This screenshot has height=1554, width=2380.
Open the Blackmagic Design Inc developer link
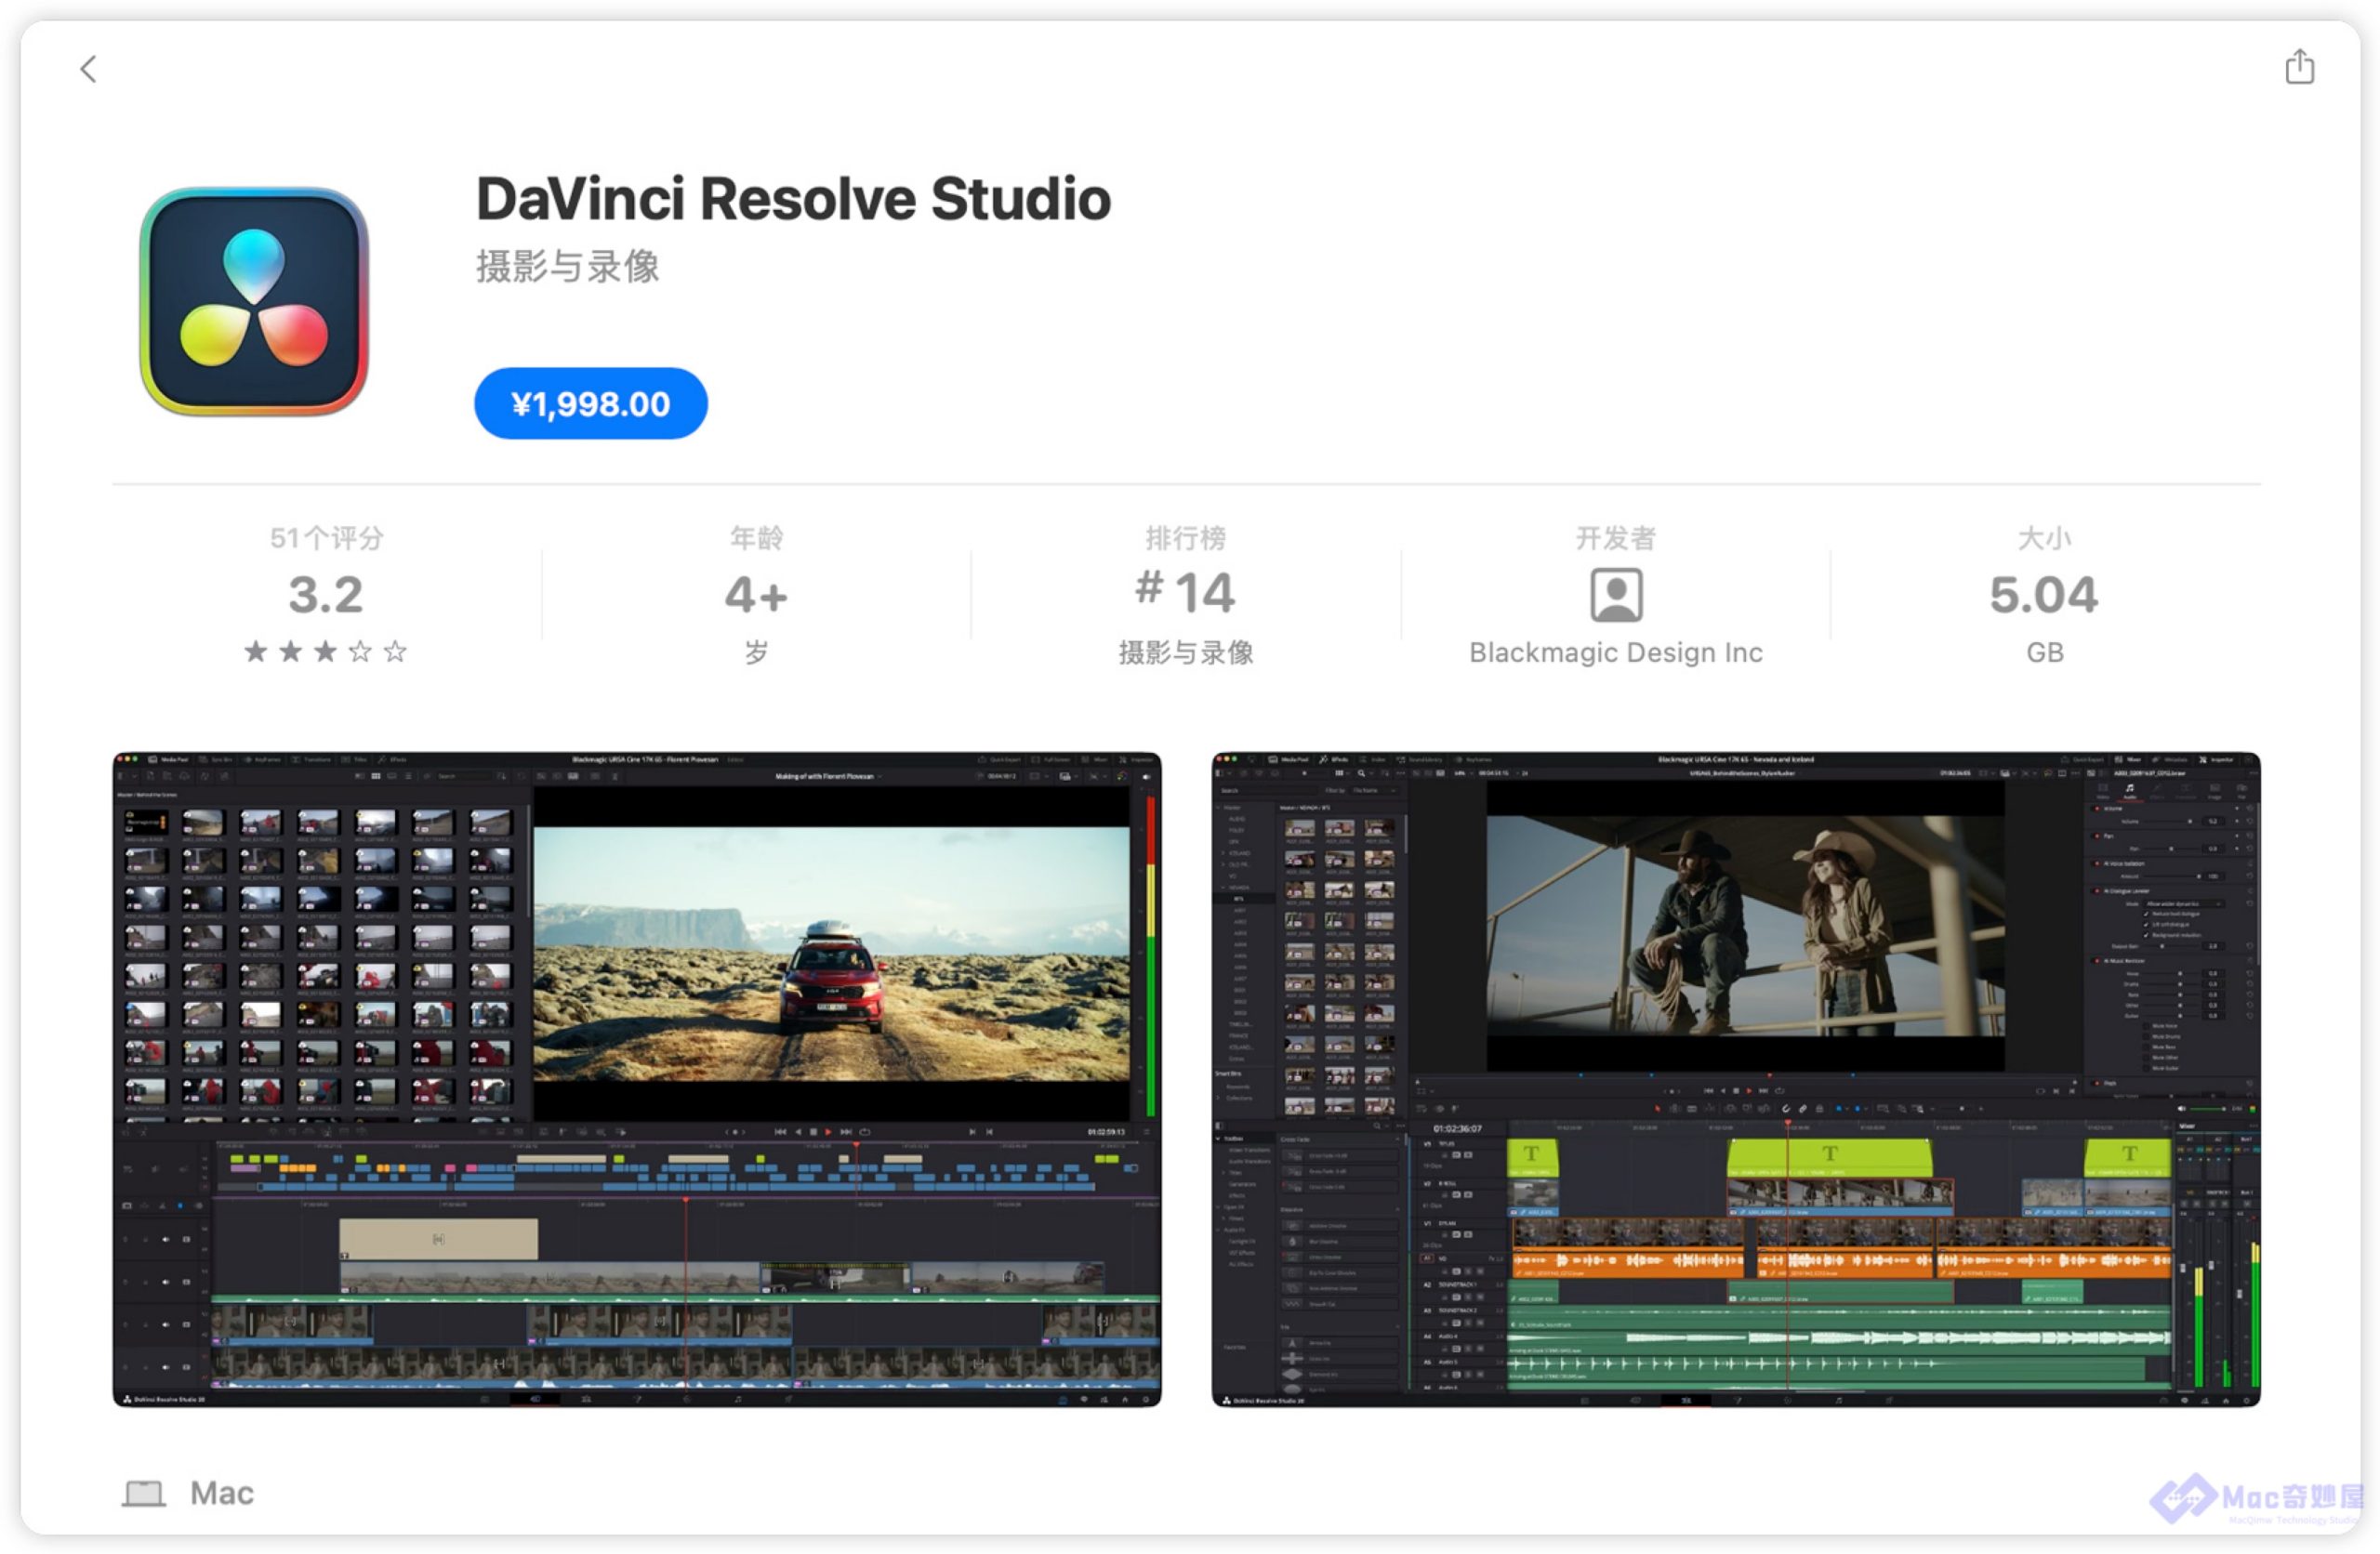tap(1615, 652)
